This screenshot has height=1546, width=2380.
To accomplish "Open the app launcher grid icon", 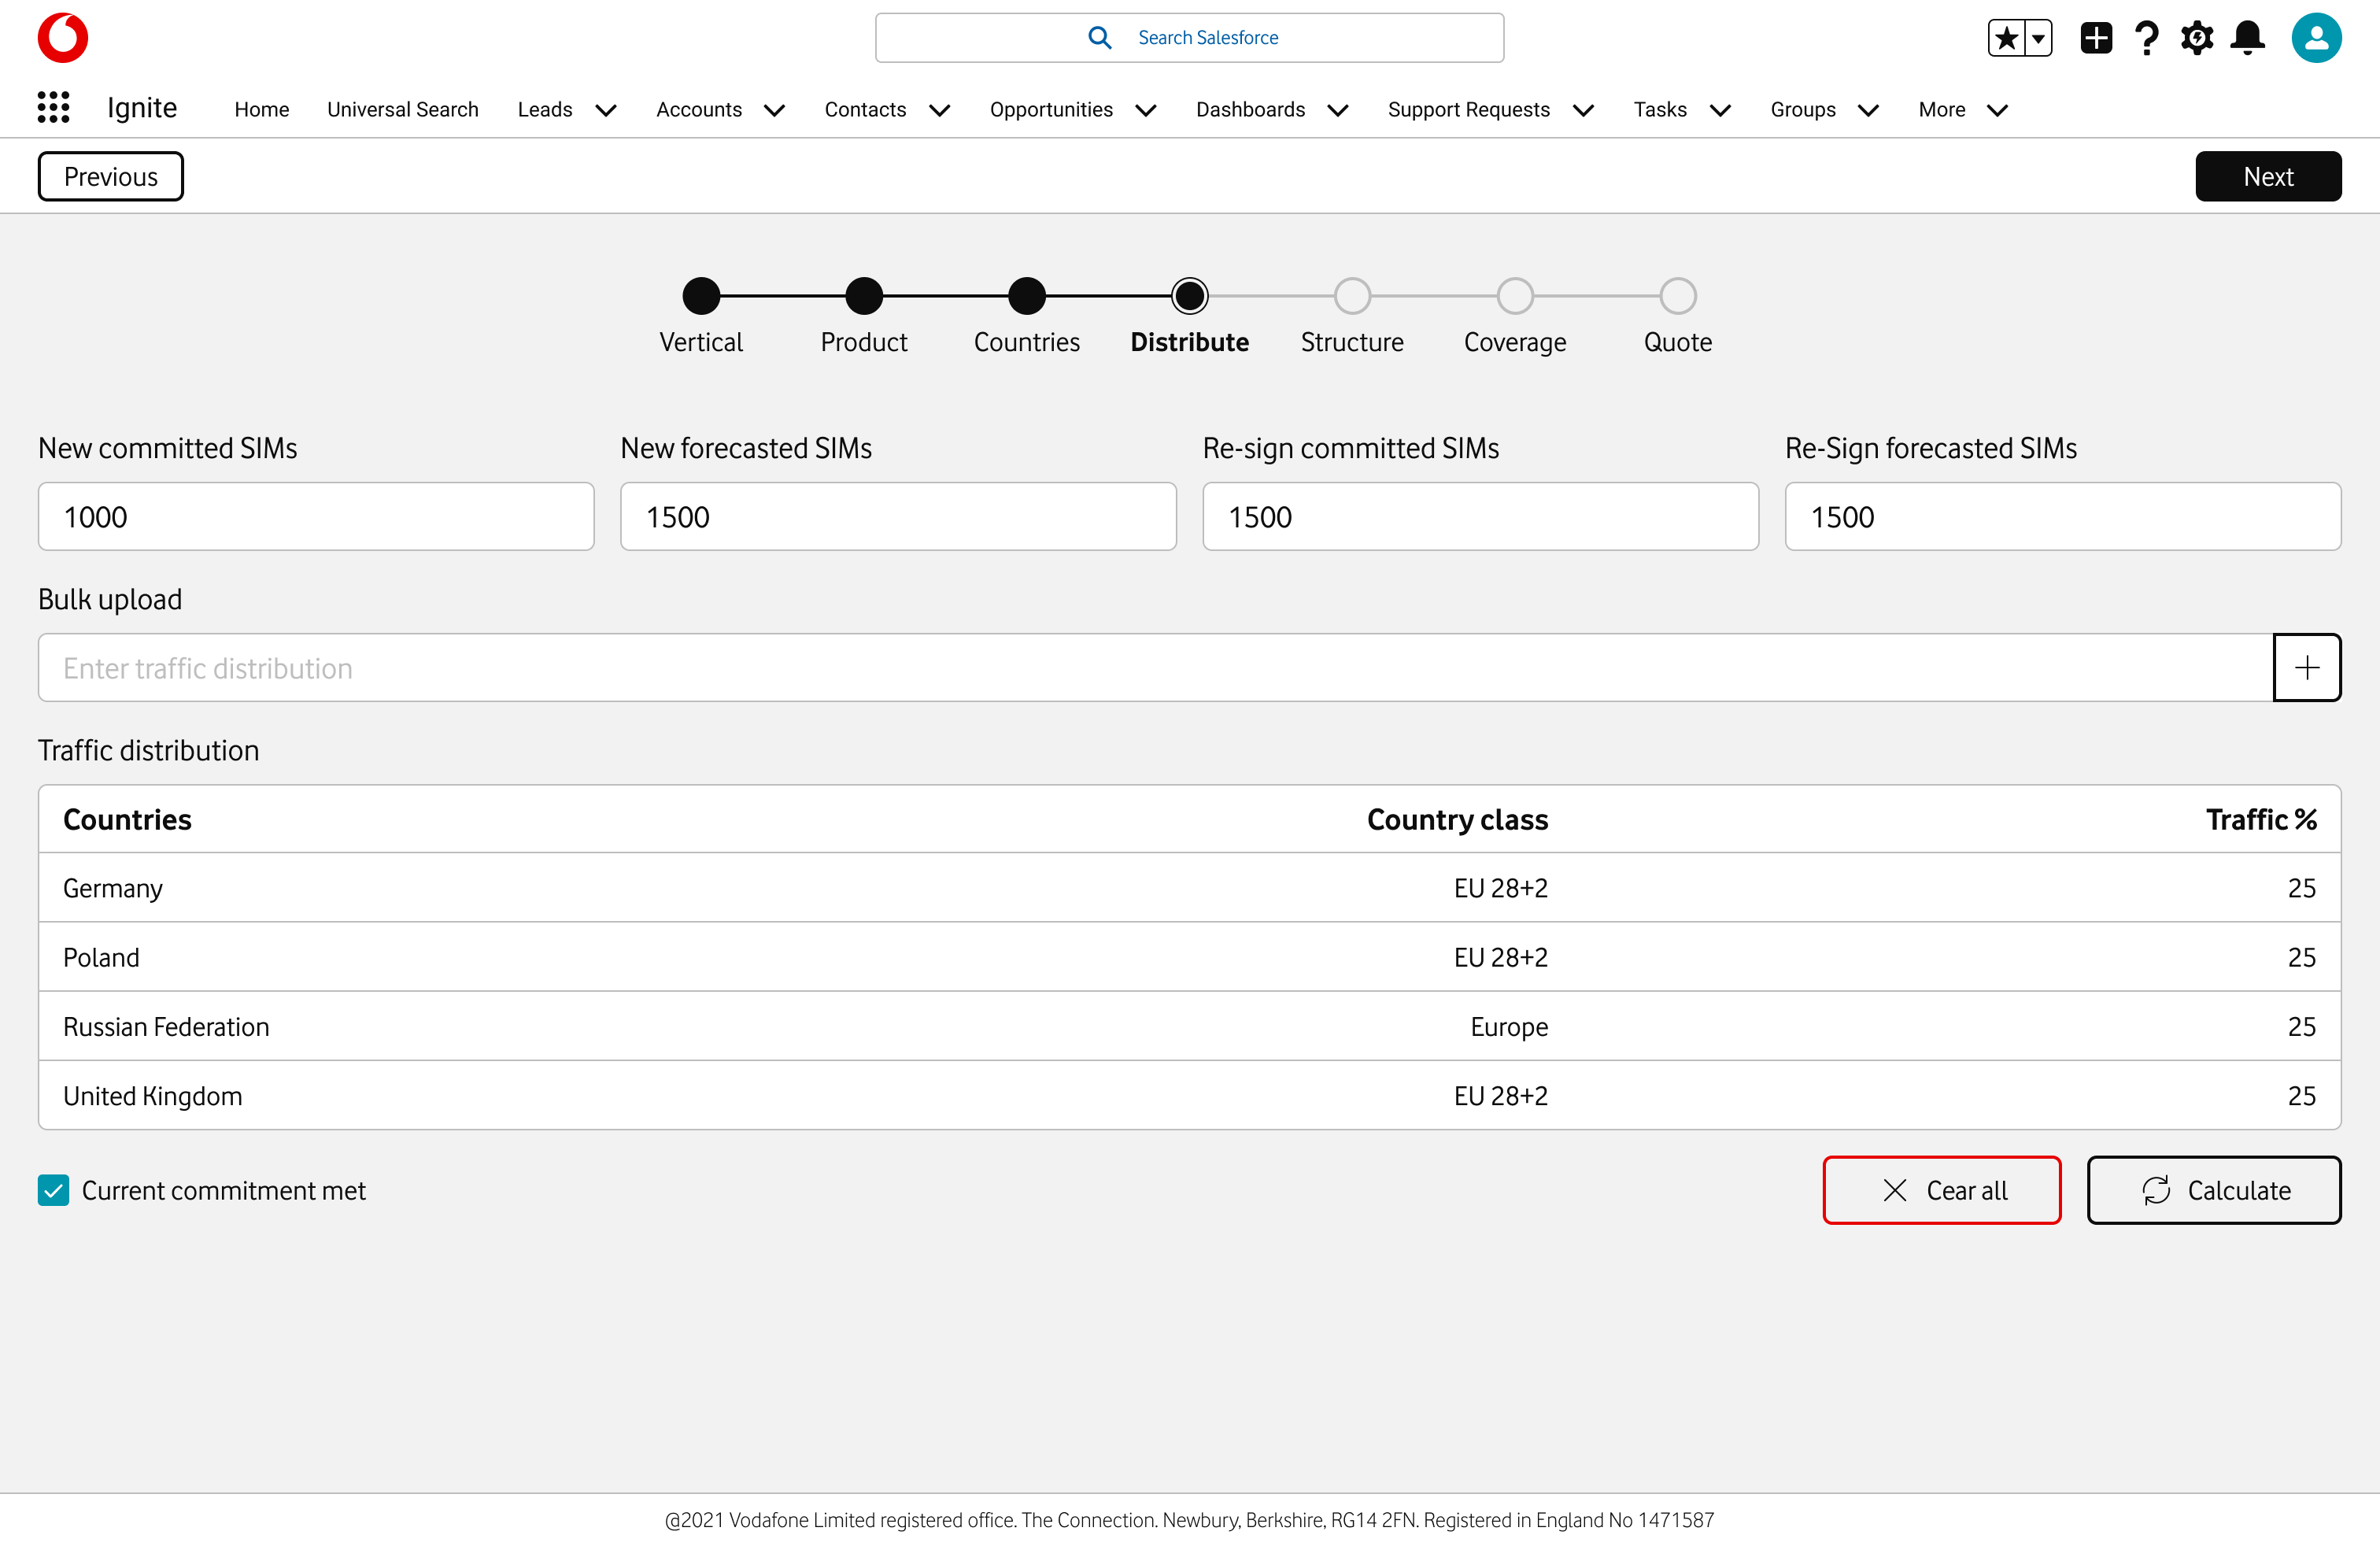I will (53, 108).
